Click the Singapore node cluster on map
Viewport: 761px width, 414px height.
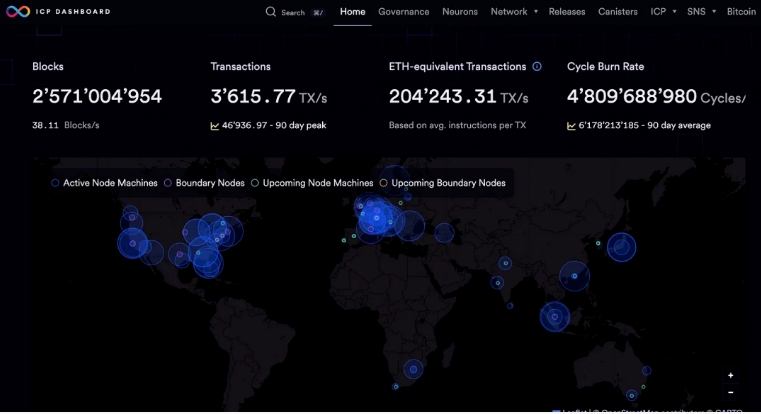coord(555,316)
